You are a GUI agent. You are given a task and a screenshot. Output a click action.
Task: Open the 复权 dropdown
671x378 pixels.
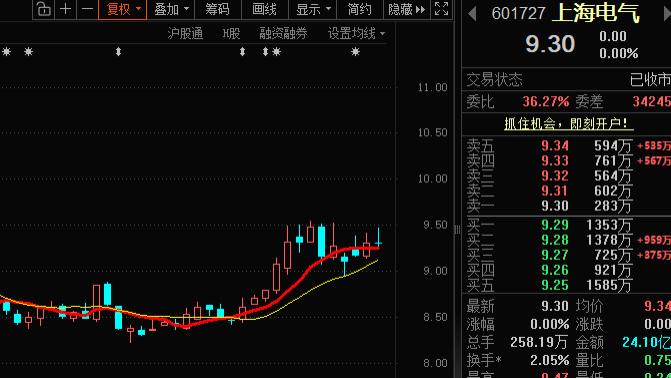tap(122, 9)
